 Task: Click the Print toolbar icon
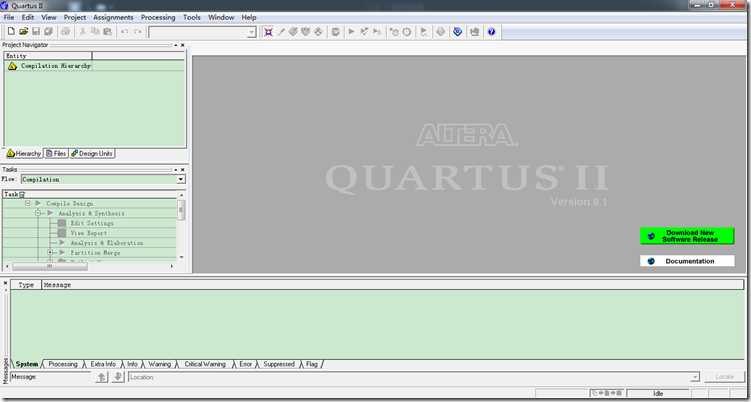click(x=66, y=32)
